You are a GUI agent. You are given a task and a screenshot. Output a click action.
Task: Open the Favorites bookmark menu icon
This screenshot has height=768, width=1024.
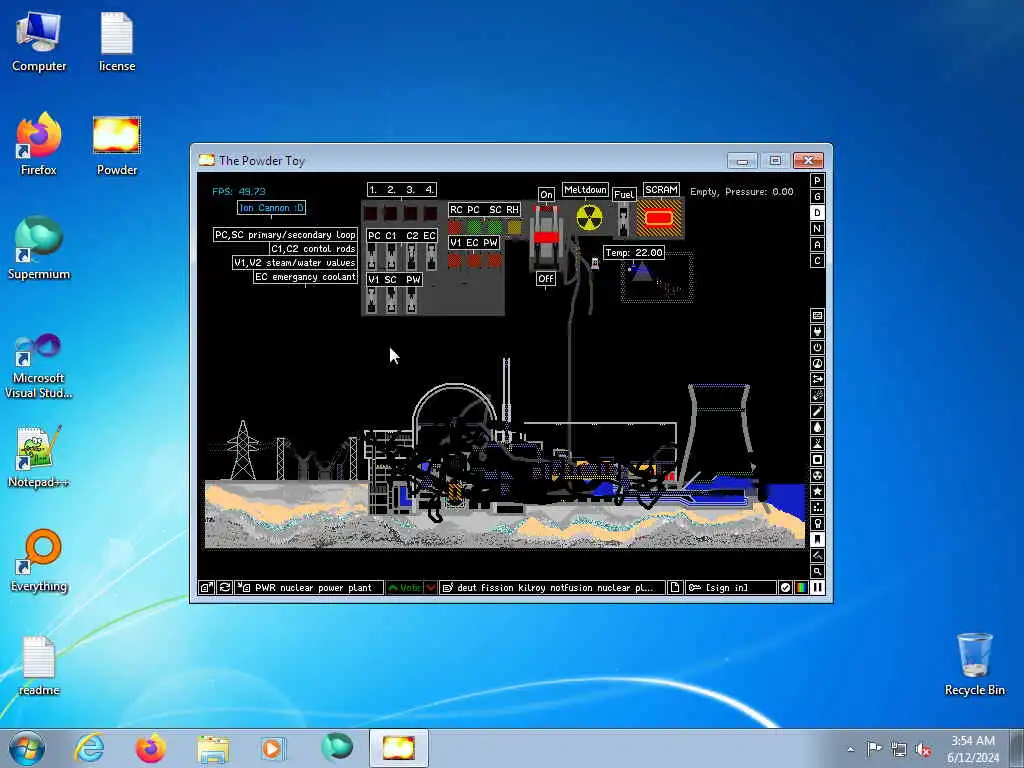[x=817, y=539]
